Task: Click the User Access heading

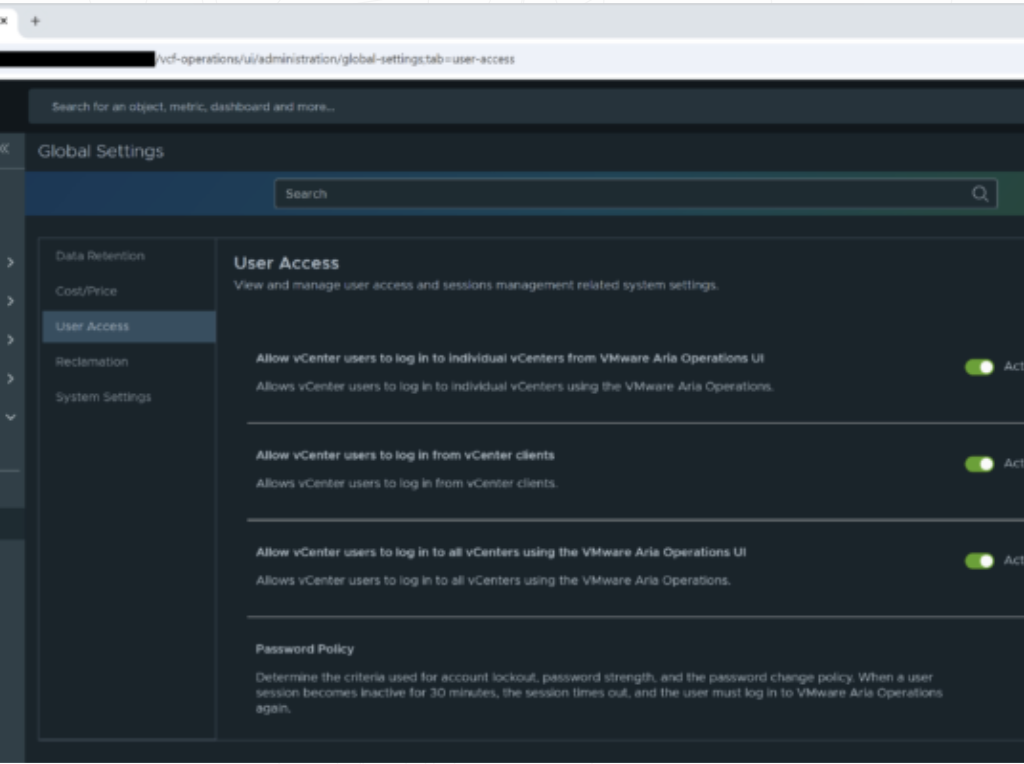Action: point(286,263)
